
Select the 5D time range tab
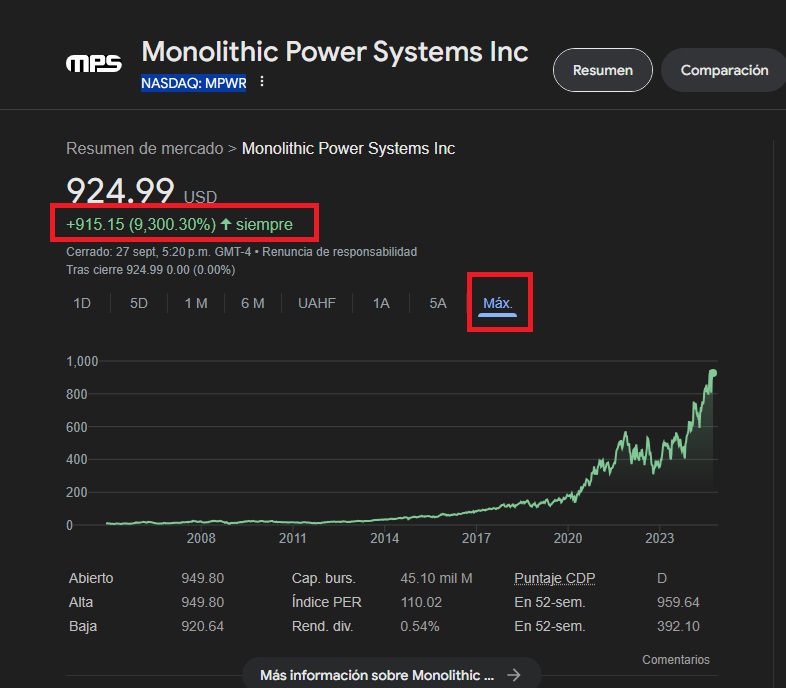tap(139, 303)
